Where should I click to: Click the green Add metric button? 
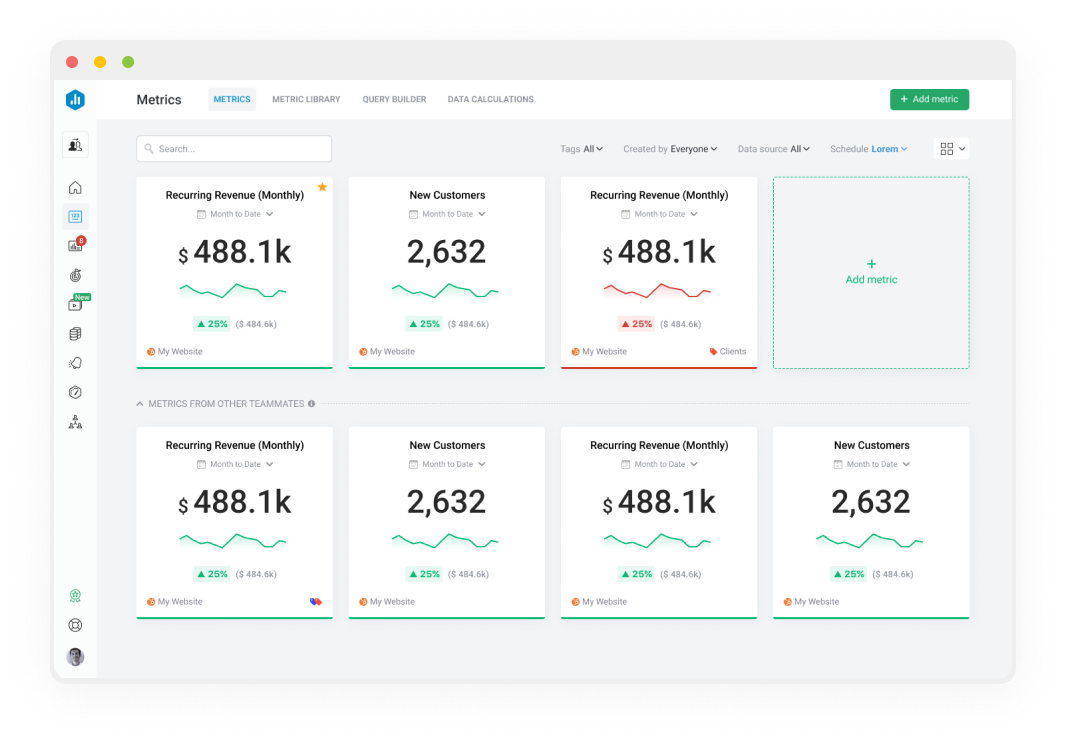coord(929,100)
